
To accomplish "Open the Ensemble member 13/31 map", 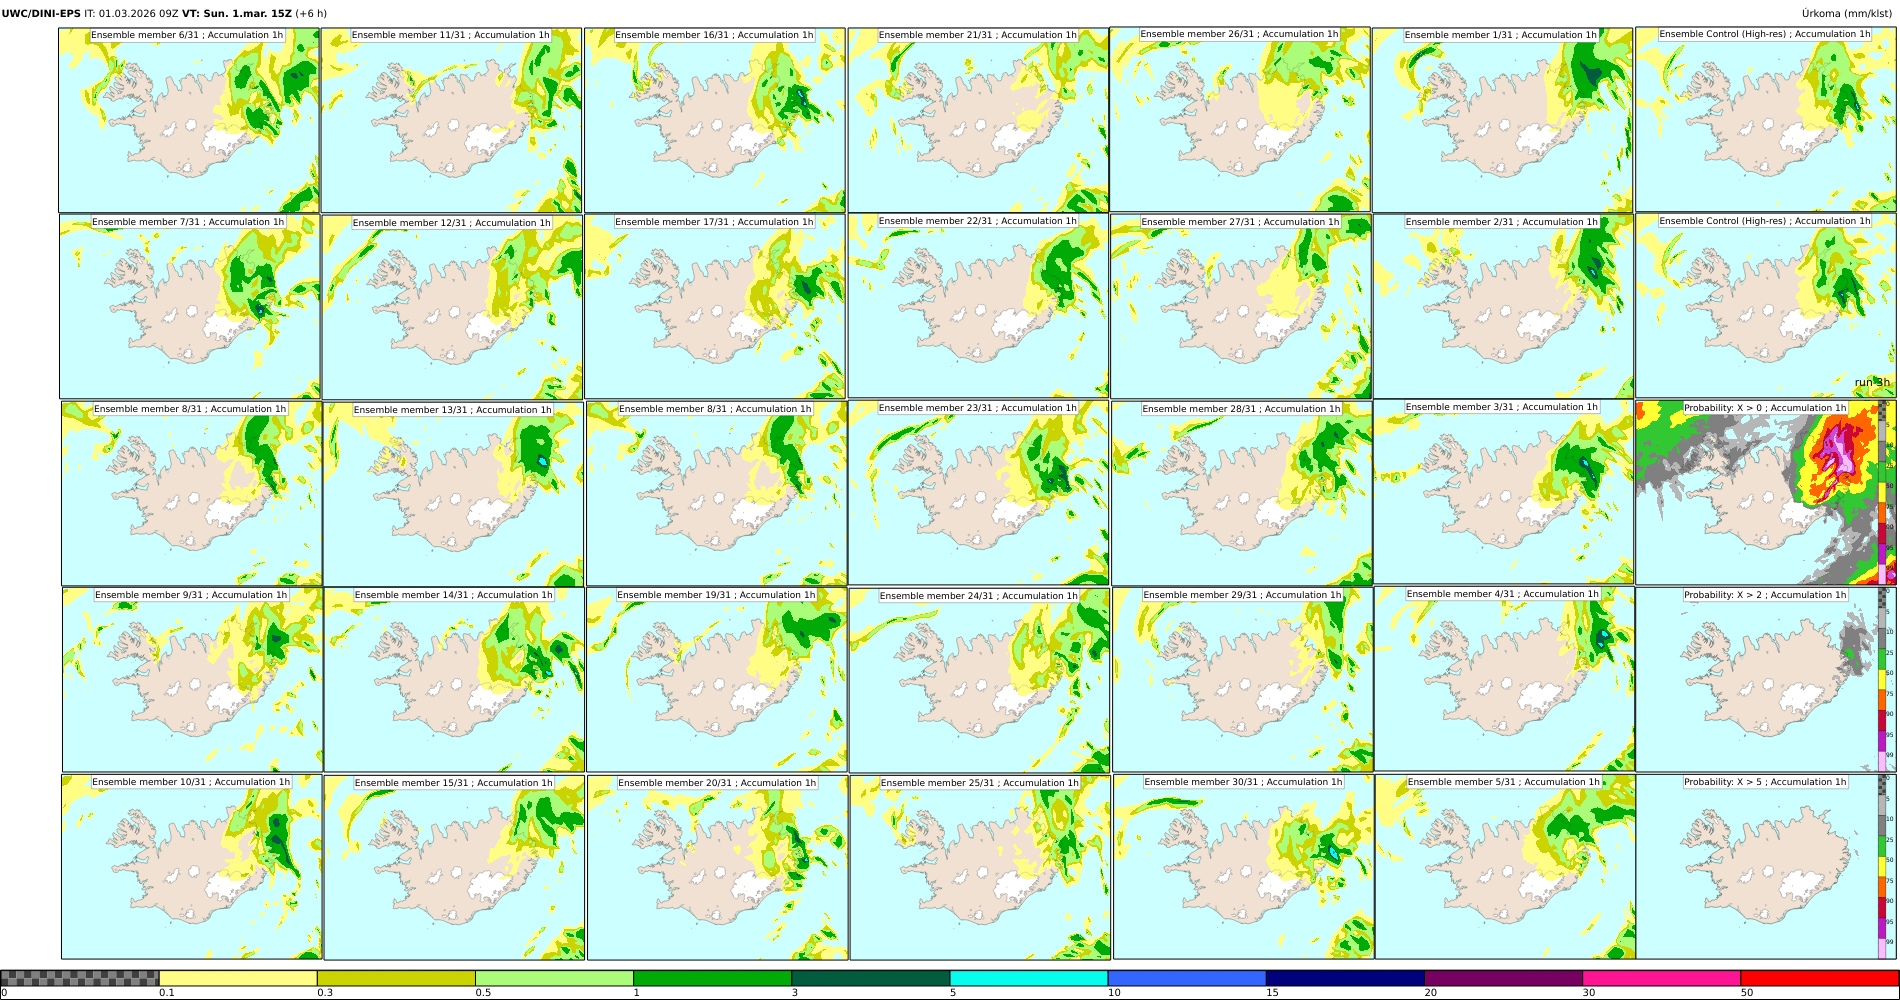I will (x=453, y=494).
